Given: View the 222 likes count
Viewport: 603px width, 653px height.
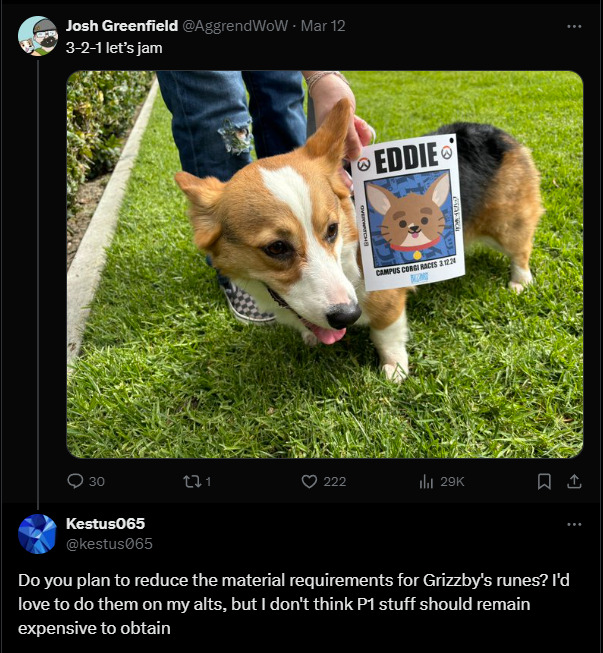Looking at the screenshot, I should click(334, 482).
